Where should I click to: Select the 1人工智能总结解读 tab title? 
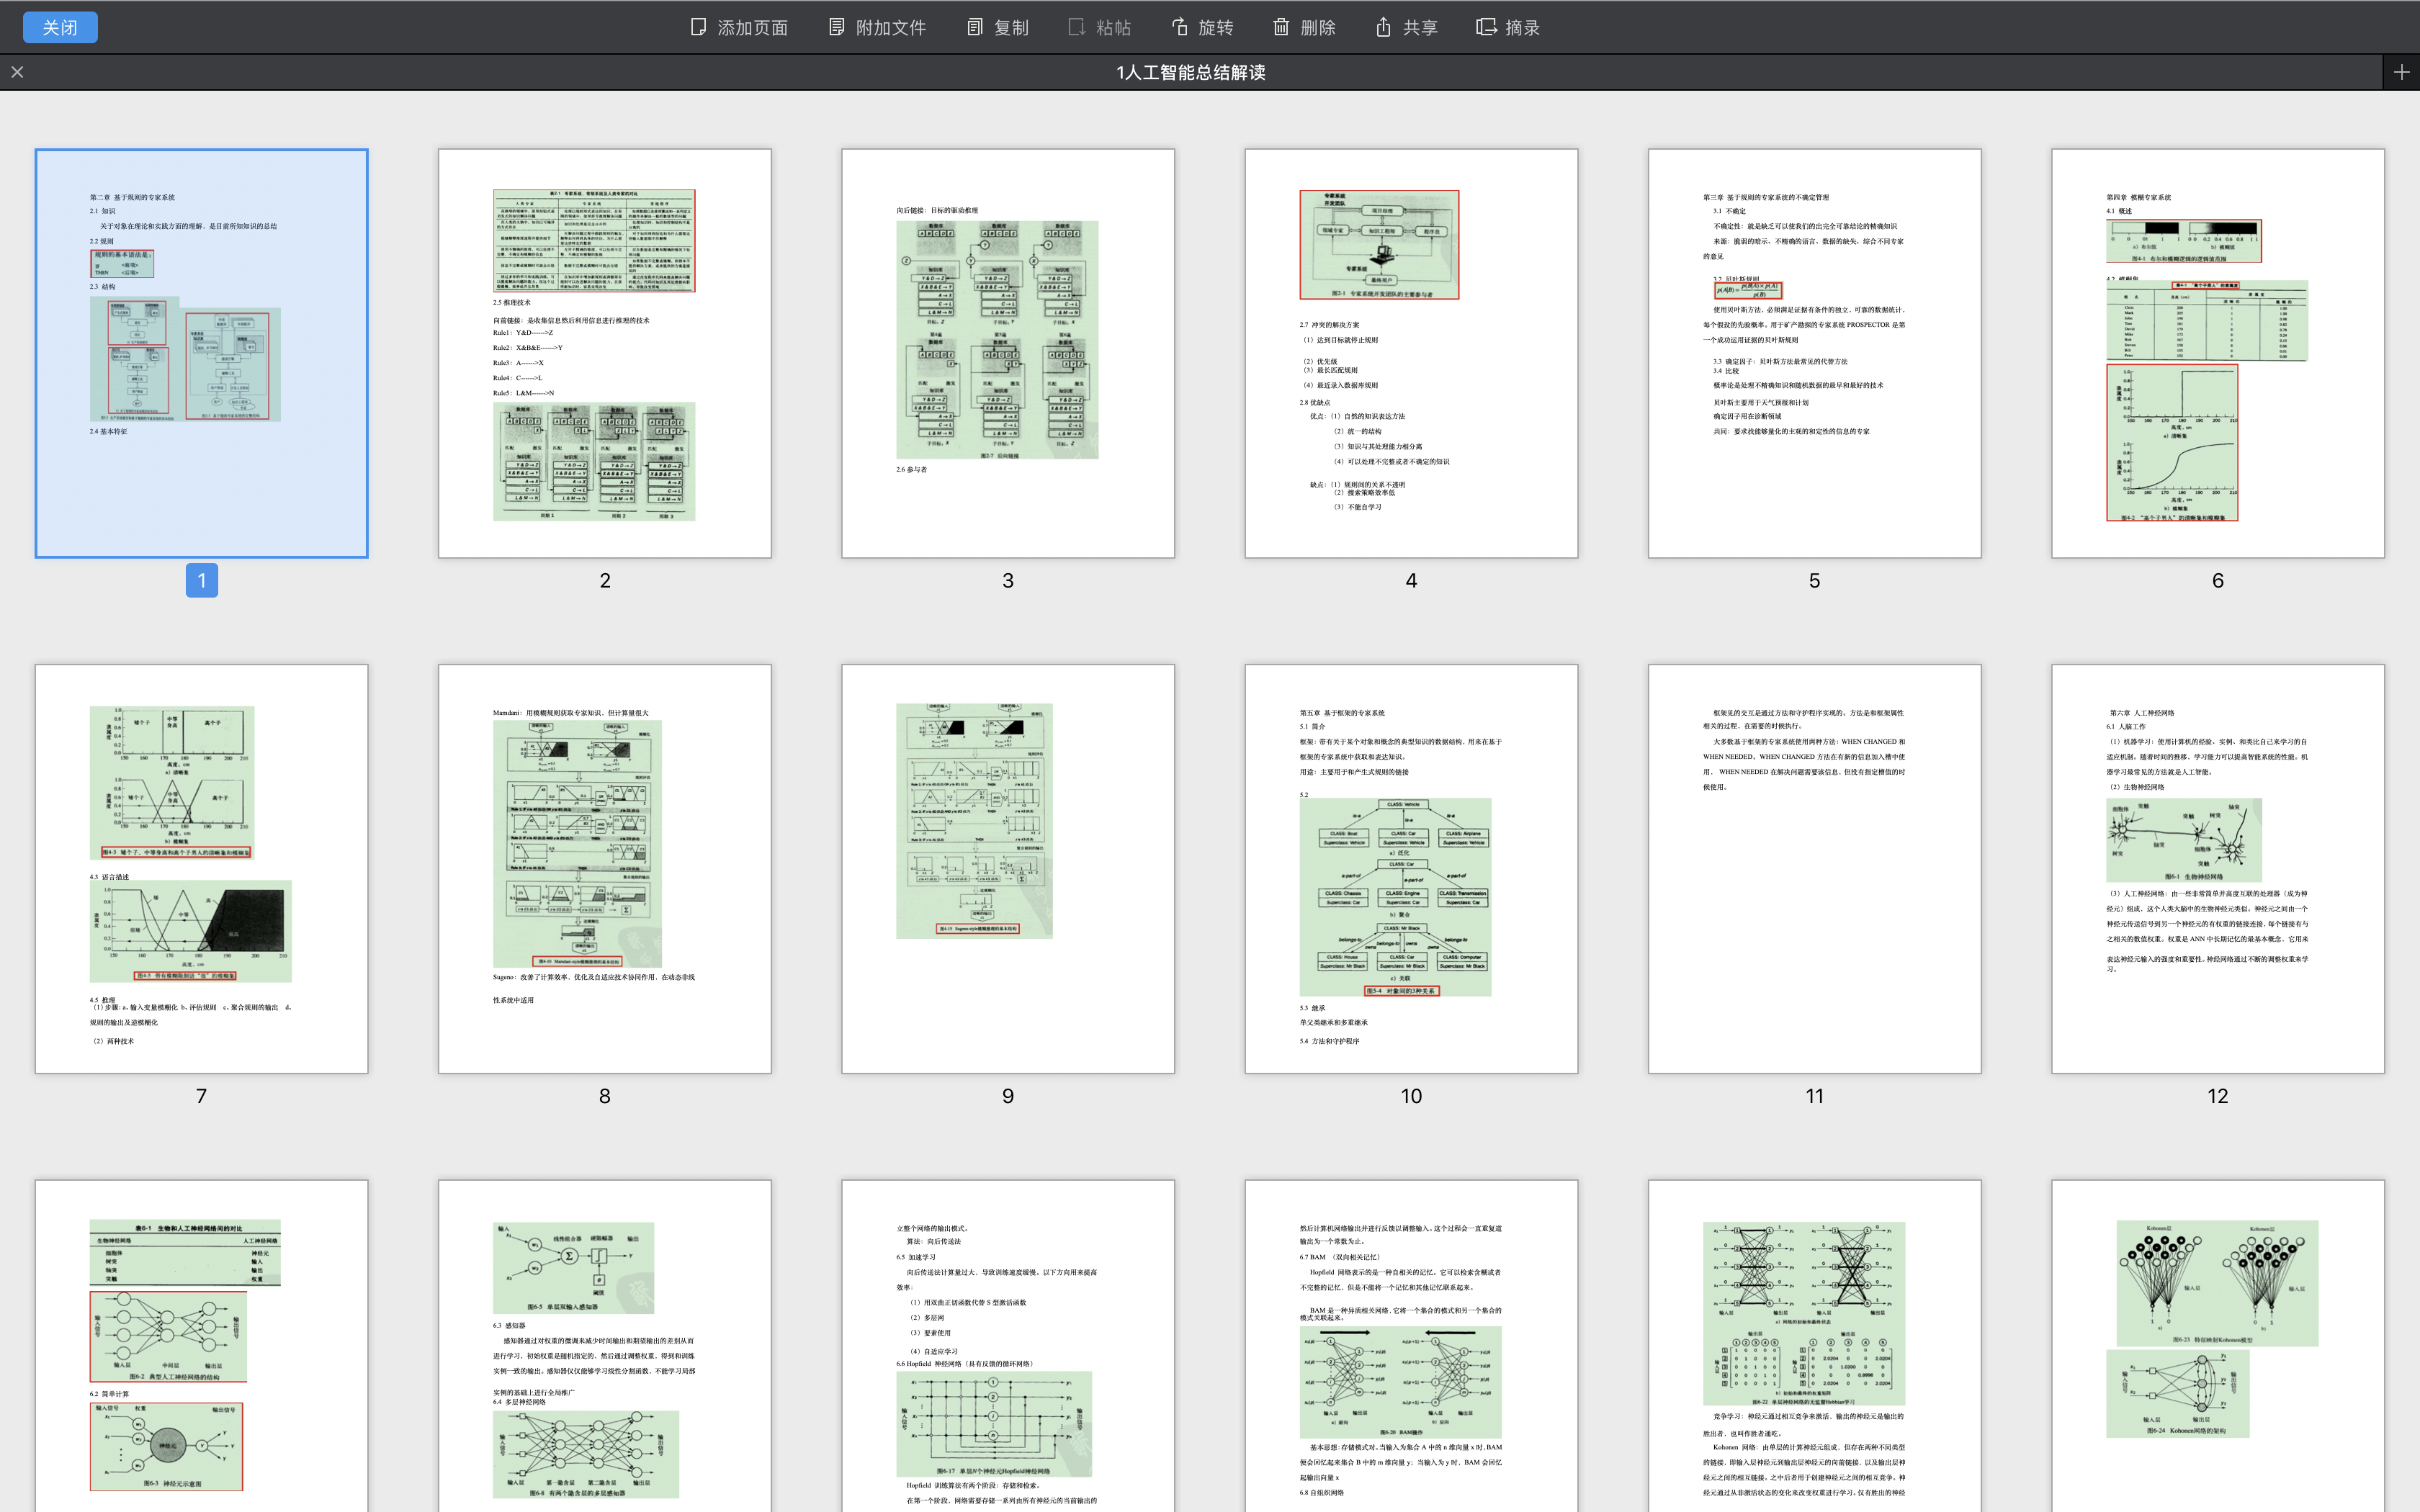pos(1190,72)
